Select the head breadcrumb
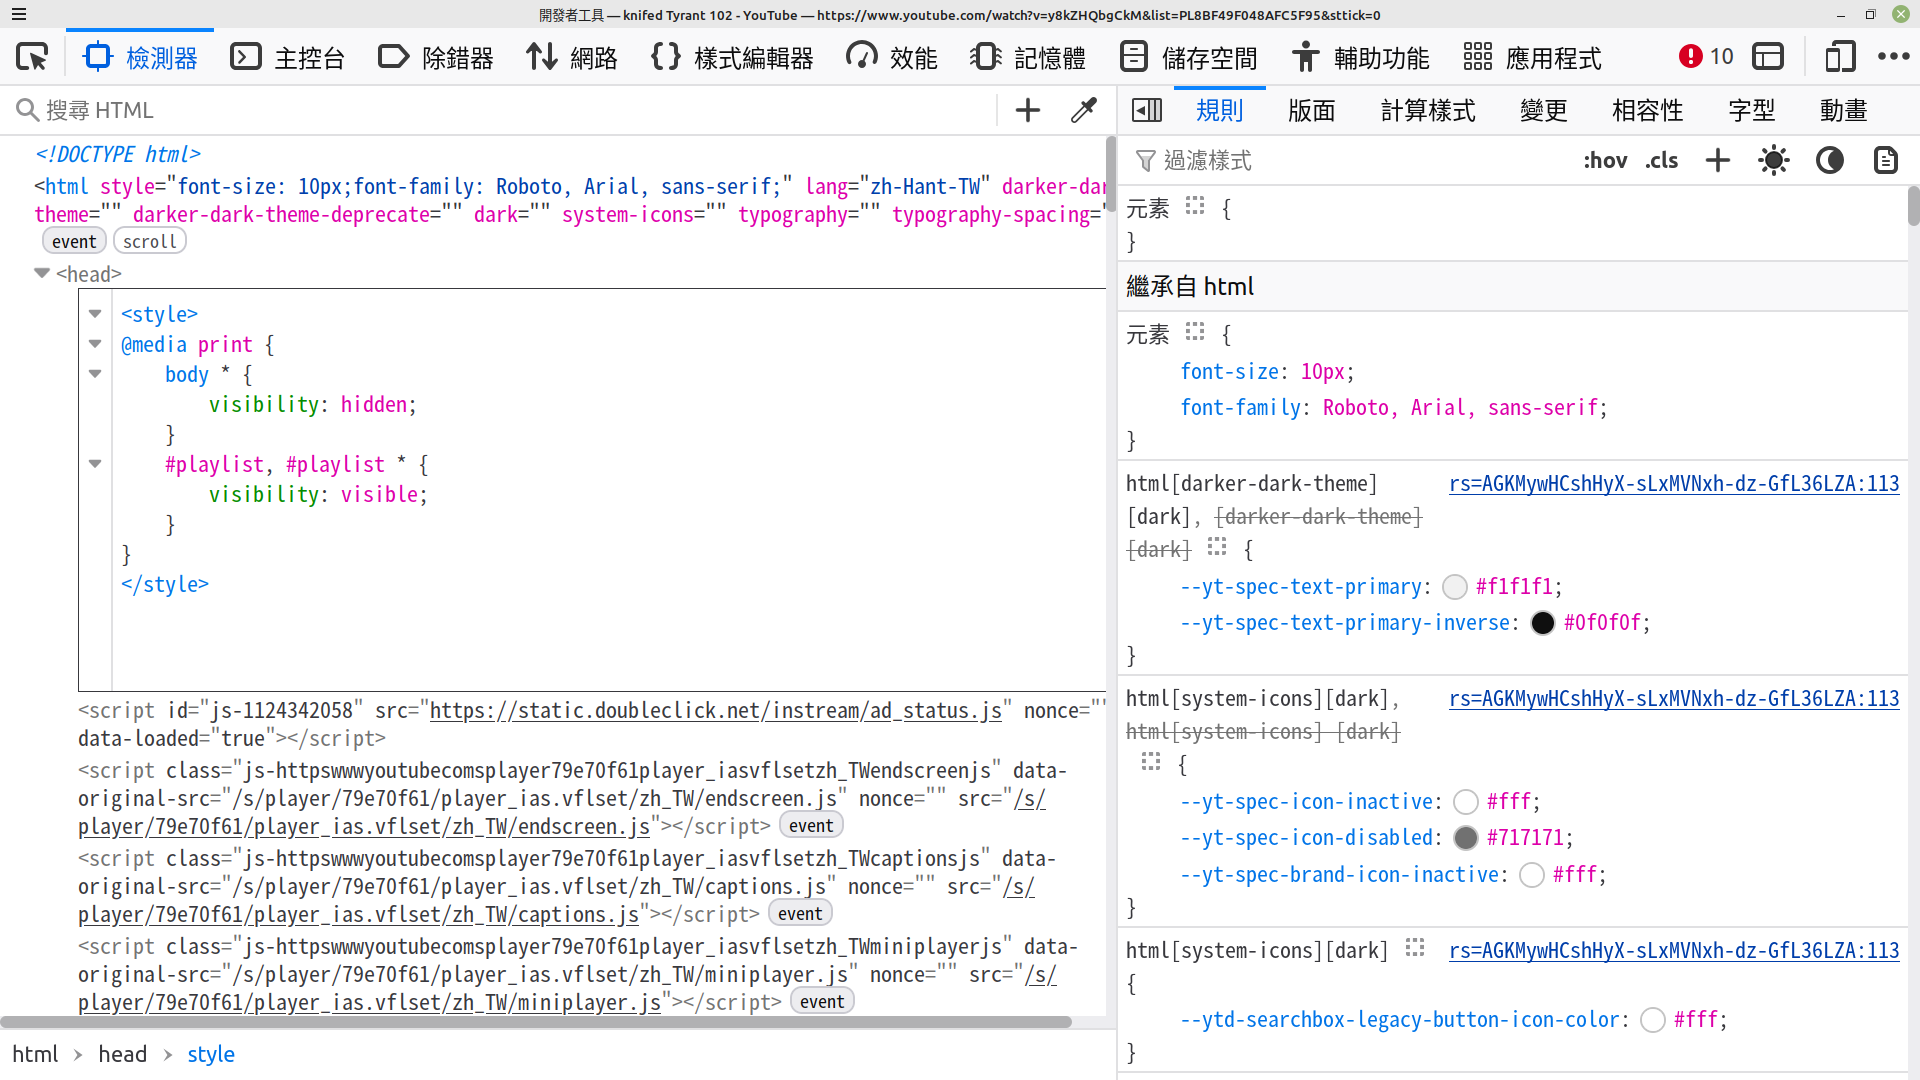Image resolution: width=1920 pixels, height=1080 pixels. pos(122,1054)
